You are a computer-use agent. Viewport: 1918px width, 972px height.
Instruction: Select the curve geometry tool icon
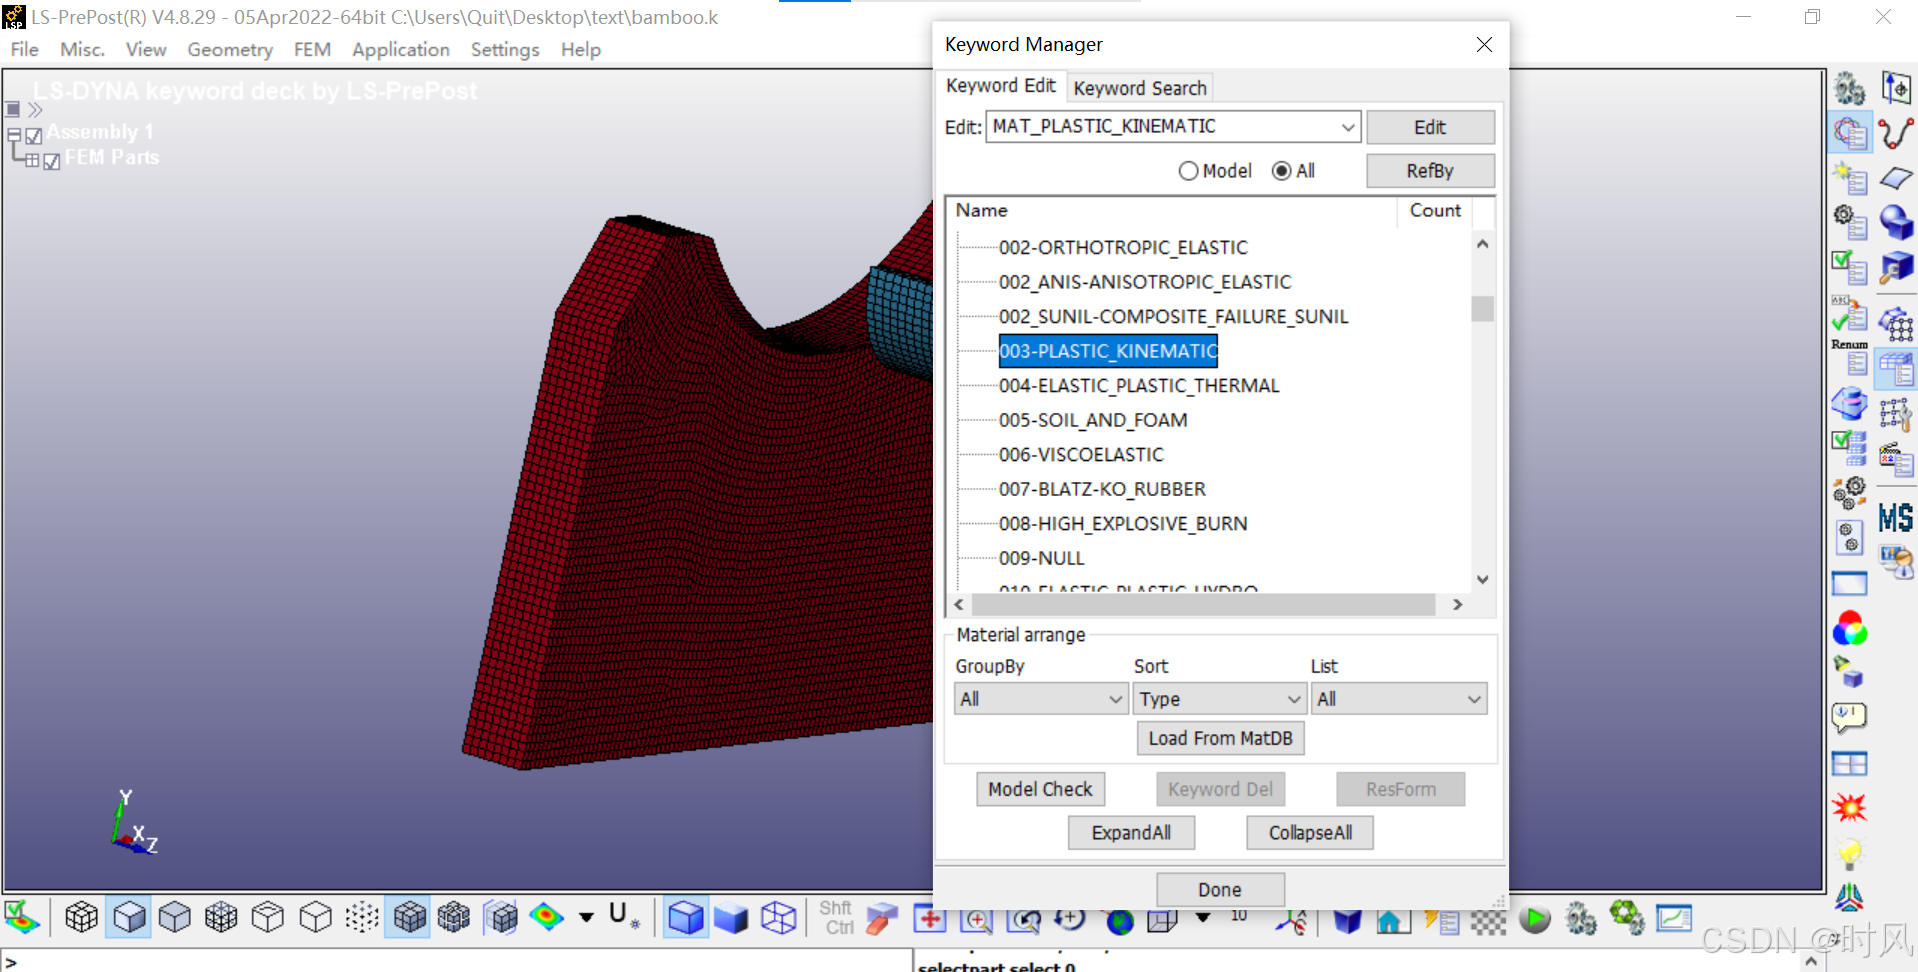[x=1896, y=133]
